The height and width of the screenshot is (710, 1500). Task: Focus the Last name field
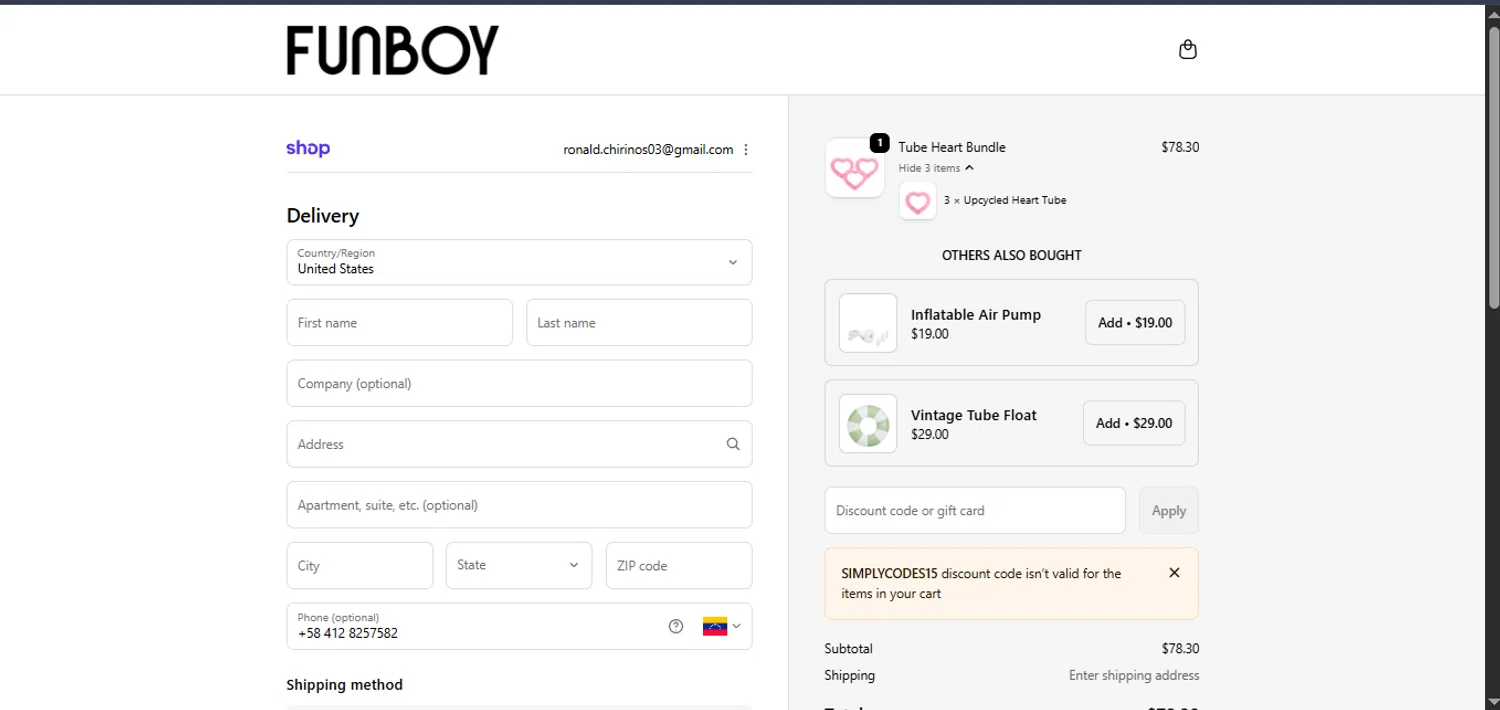point(639,323)
